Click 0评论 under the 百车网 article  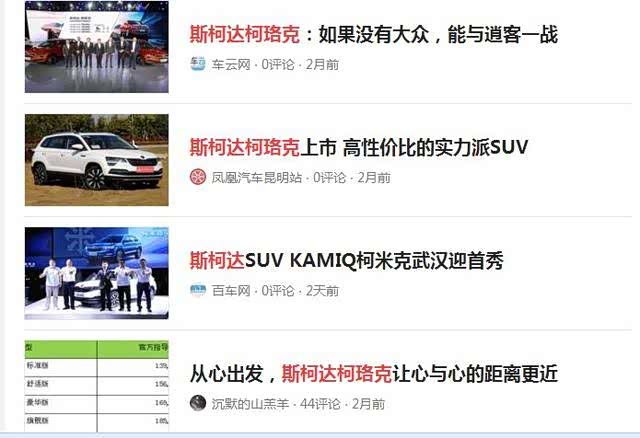pos(278,291)
